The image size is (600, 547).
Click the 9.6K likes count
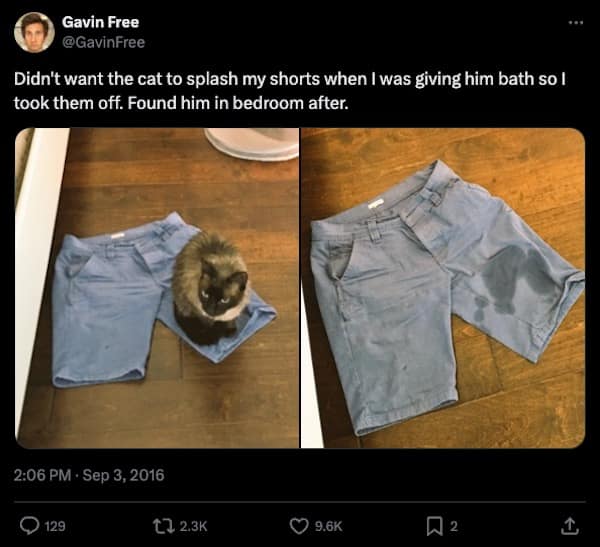click(x=329, y=525)
